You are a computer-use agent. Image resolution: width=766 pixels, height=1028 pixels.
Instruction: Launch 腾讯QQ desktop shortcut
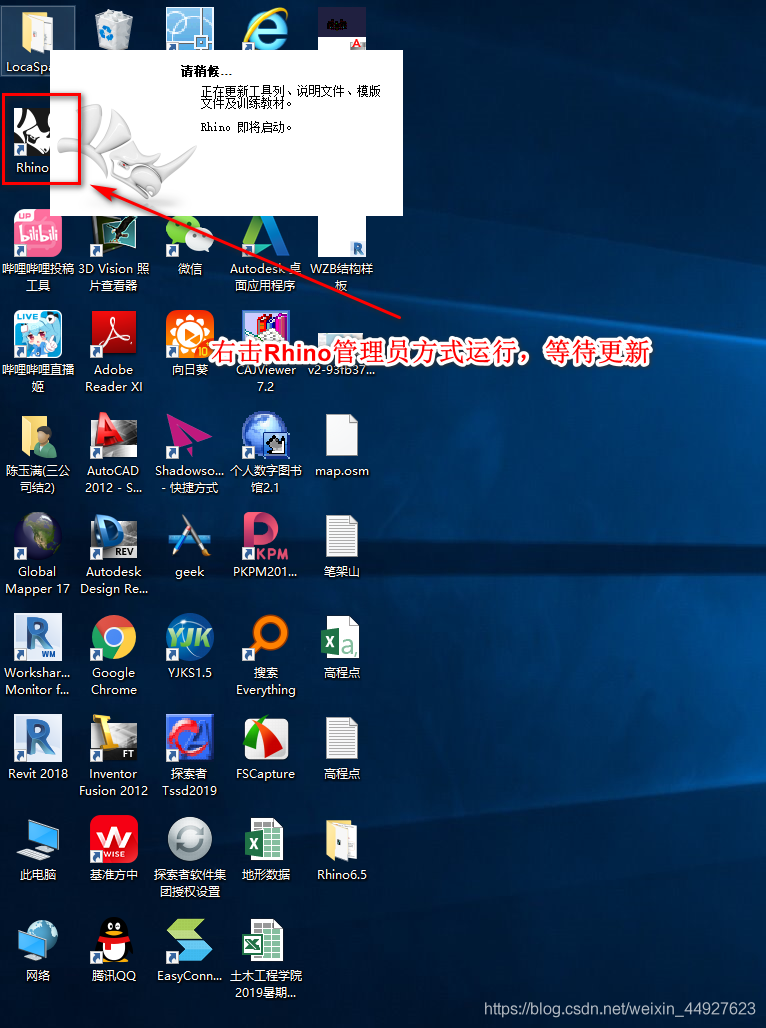[x=113, y=949]
